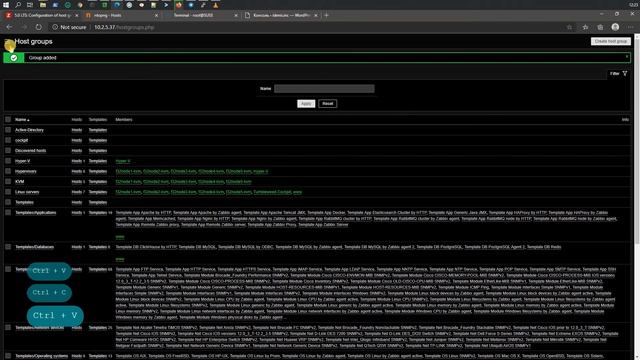Screen dimensions: 640x360
Task: Open the Linux servers host group
Action: [27, 192]
